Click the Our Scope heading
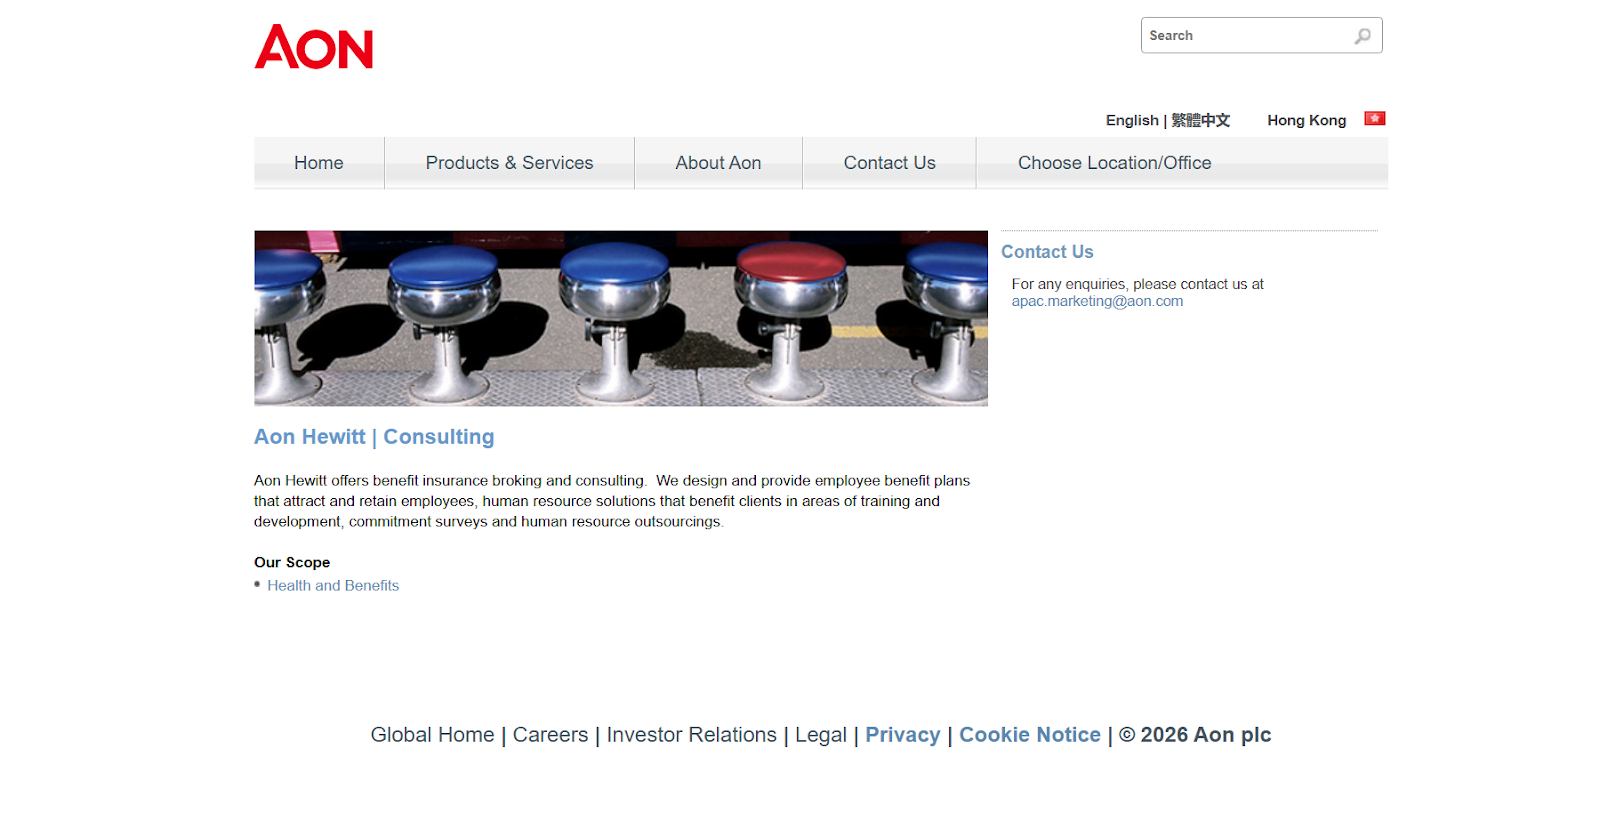Viewport: 1600px width, 813px height. click(292, 562)
